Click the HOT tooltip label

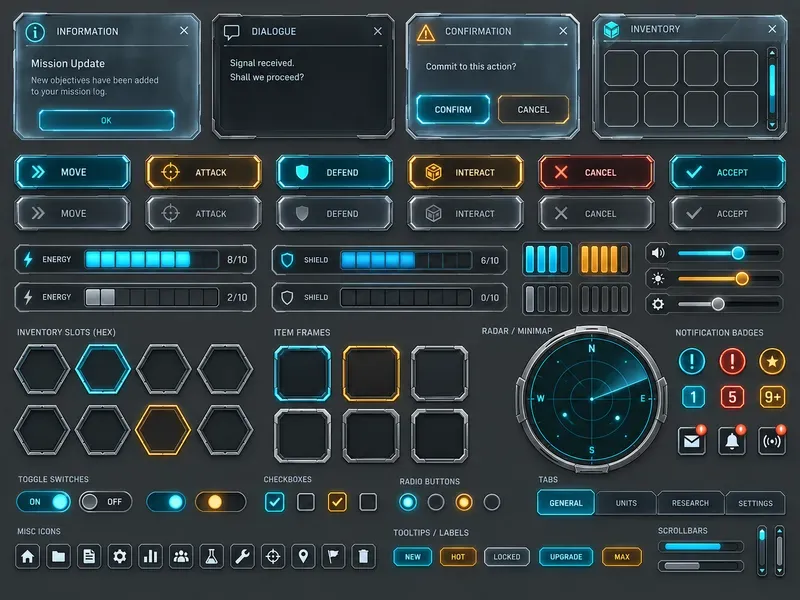click(458, 557)
